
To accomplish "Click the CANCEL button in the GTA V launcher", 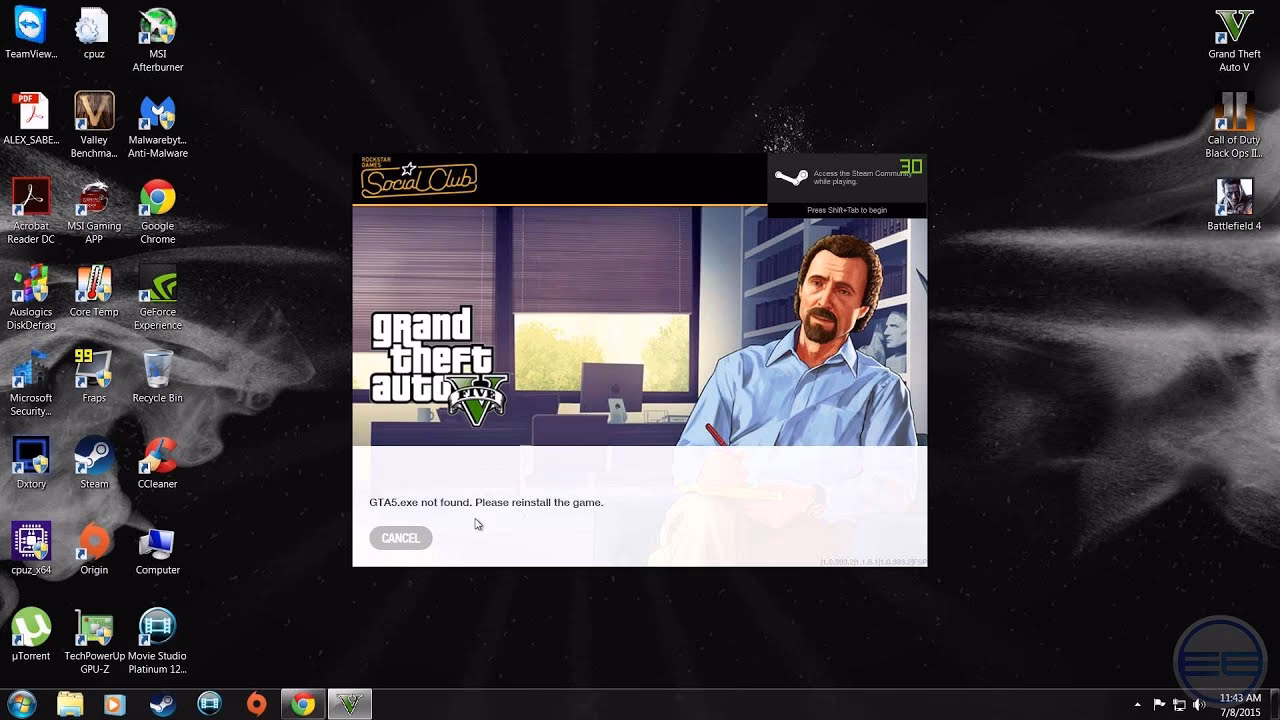I will [x=400, y=538].
